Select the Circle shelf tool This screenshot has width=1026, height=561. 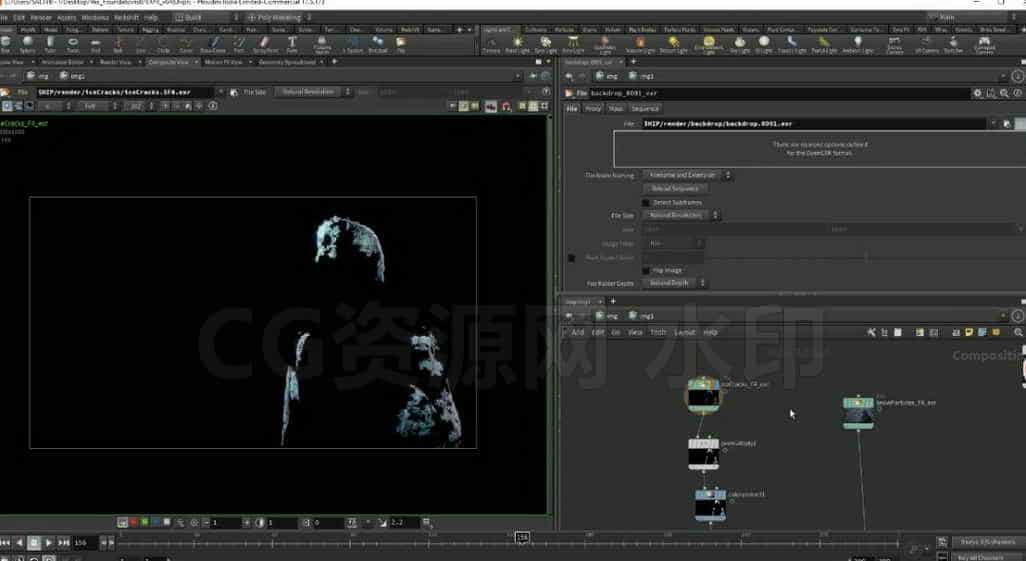point(164,45)
